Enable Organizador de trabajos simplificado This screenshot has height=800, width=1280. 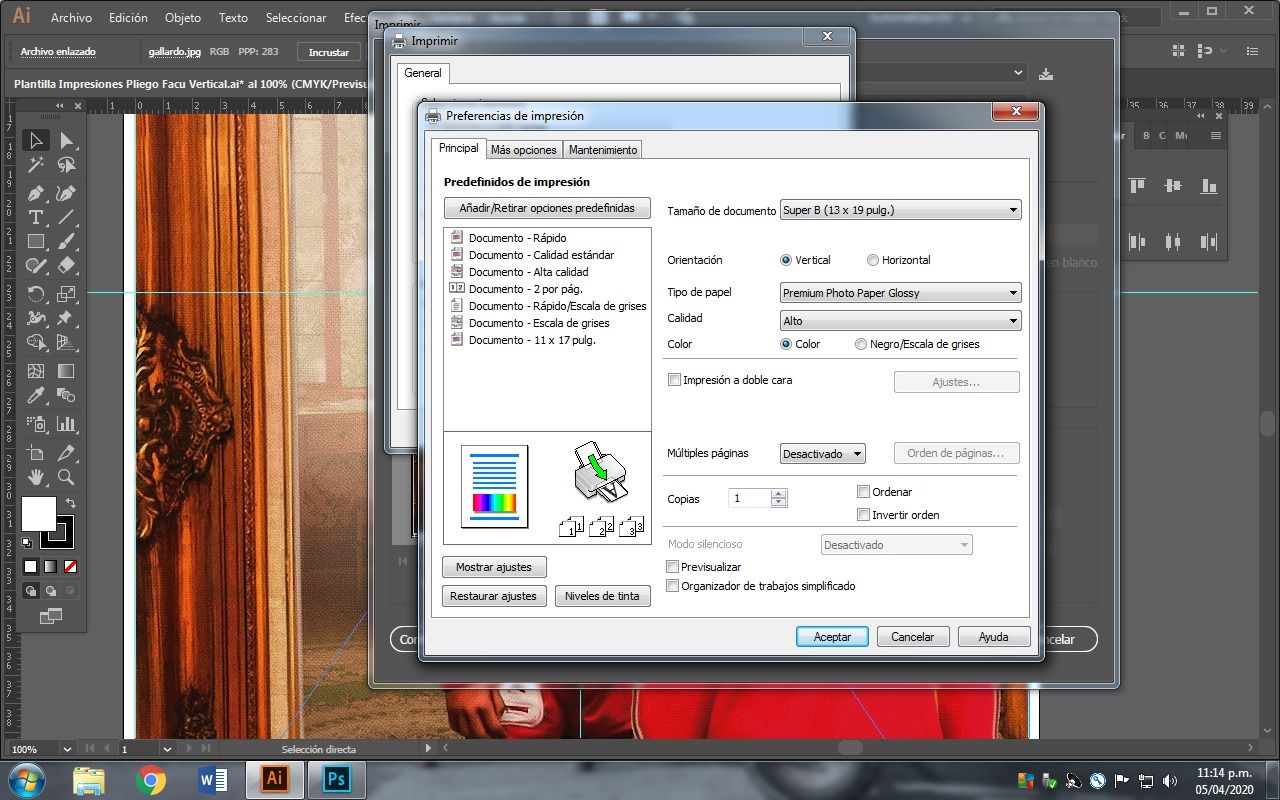click(x=673, y=586)
